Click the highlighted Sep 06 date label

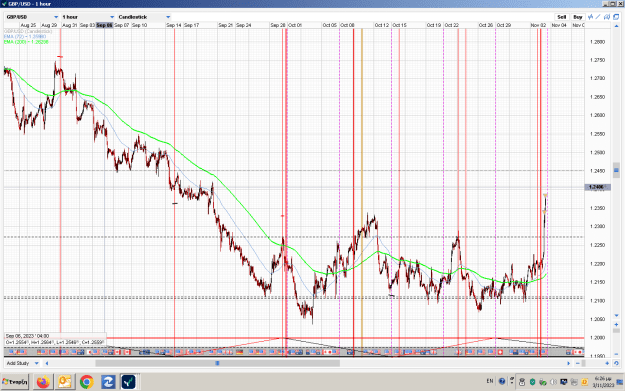[104, 25]
